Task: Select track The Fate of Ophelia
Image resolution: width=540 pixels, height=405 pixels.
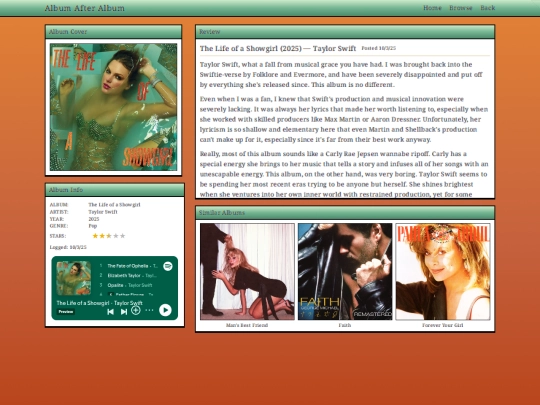Action: [128, 266]
